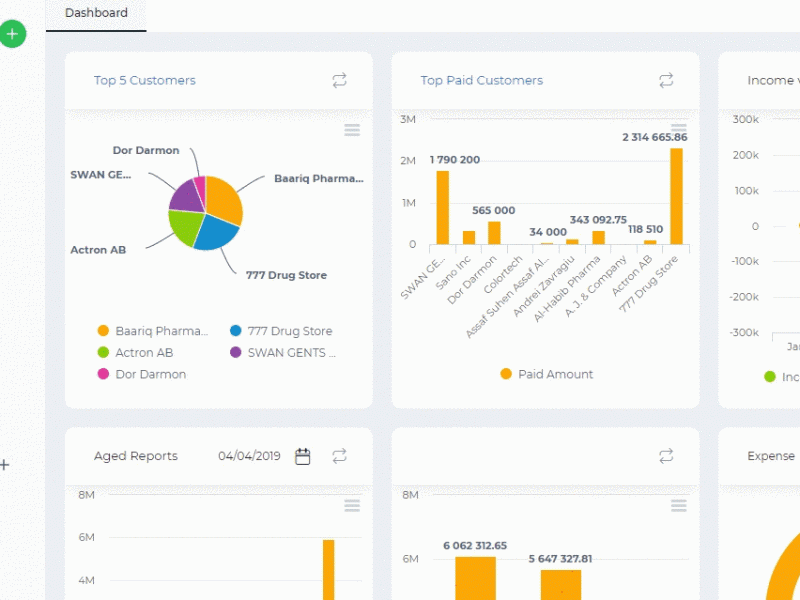Click the purple SWAN GE pie slice

tap(186, 198)
